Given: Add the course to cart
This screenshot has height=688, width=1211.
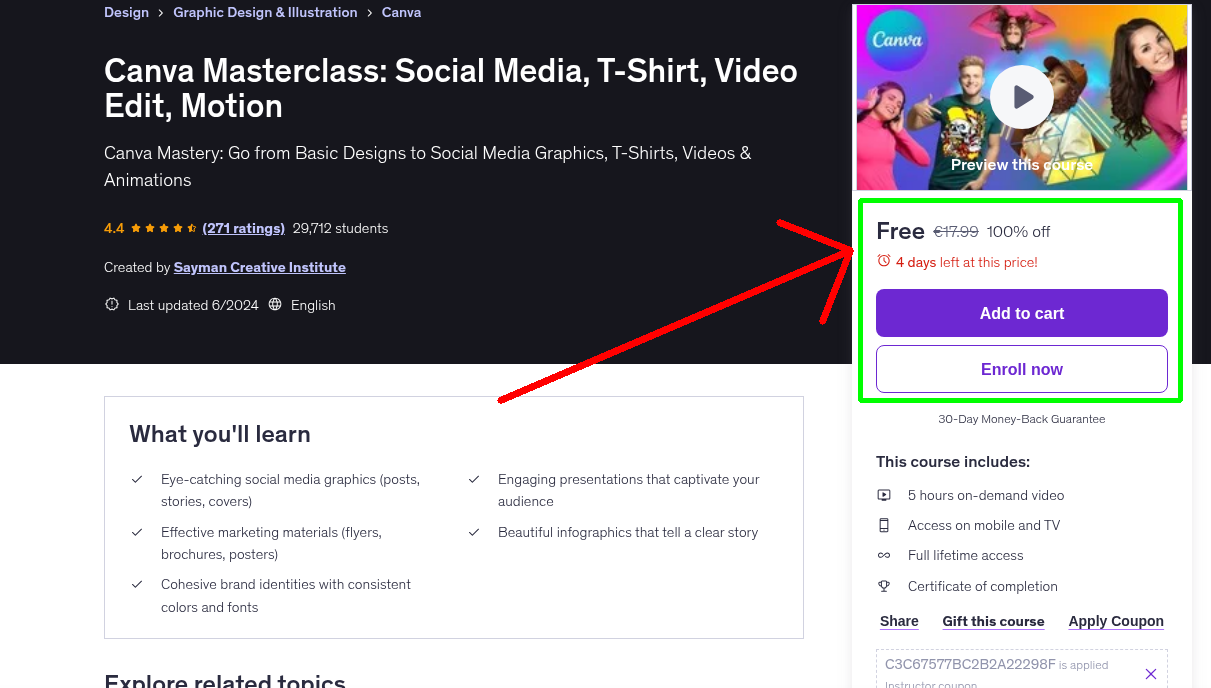Looking at the screenshot, I should pos(1021,313).
